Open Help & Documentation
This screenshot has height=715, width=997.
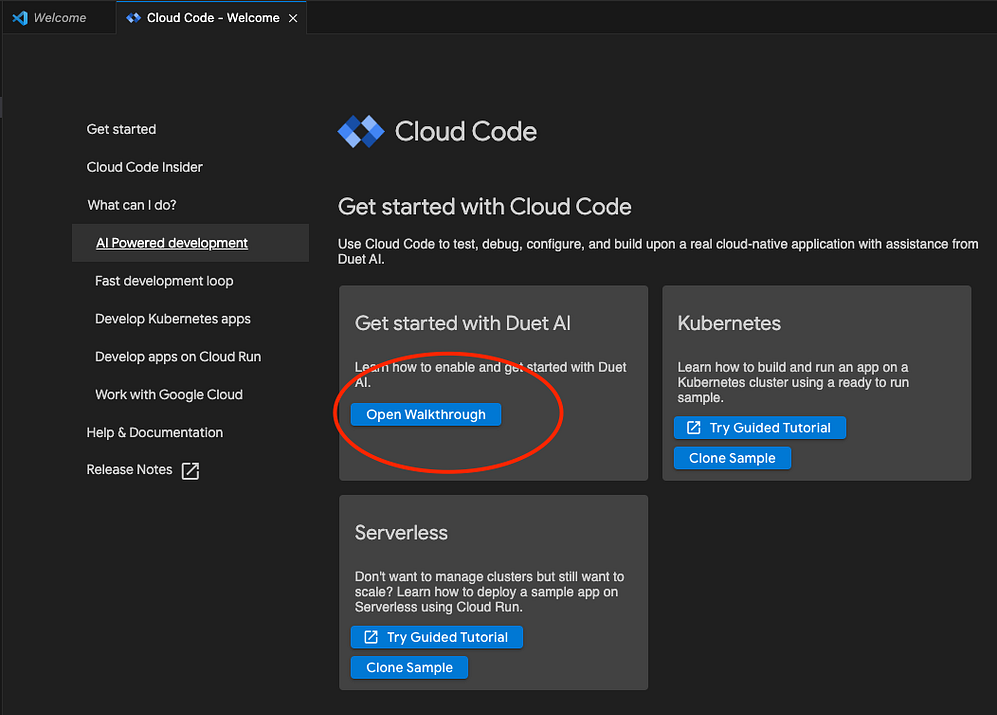tap(154, 432)
